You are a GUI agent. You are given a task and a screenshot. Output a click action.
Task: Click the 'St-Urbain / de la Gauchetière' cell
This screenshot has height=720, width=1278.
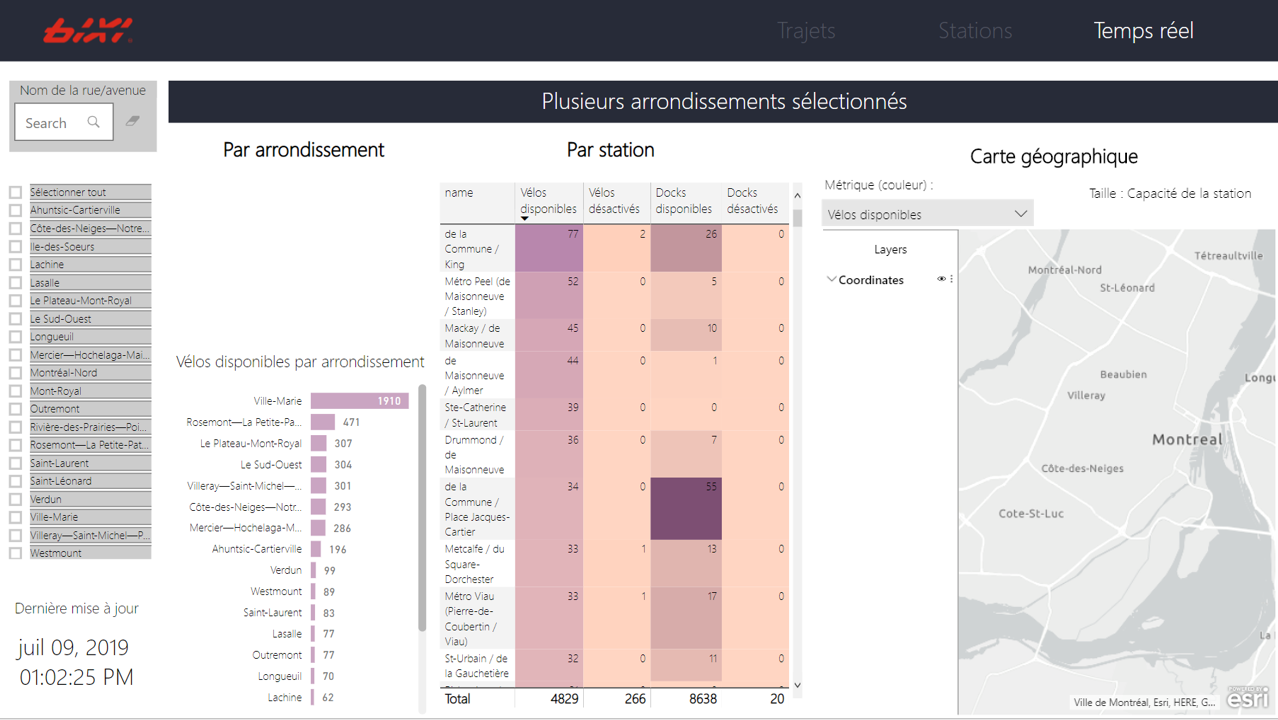click(x=478, y=666)
